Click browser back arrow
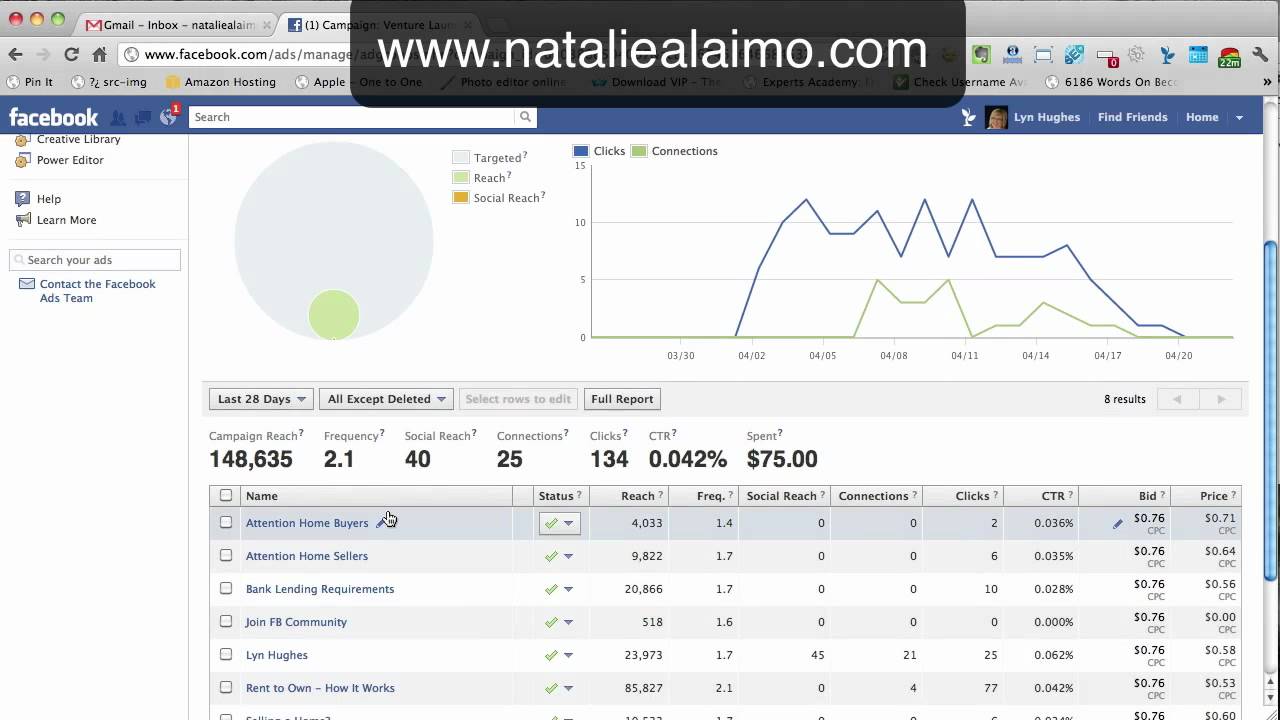1280x720 pixels. coord(15,55)
